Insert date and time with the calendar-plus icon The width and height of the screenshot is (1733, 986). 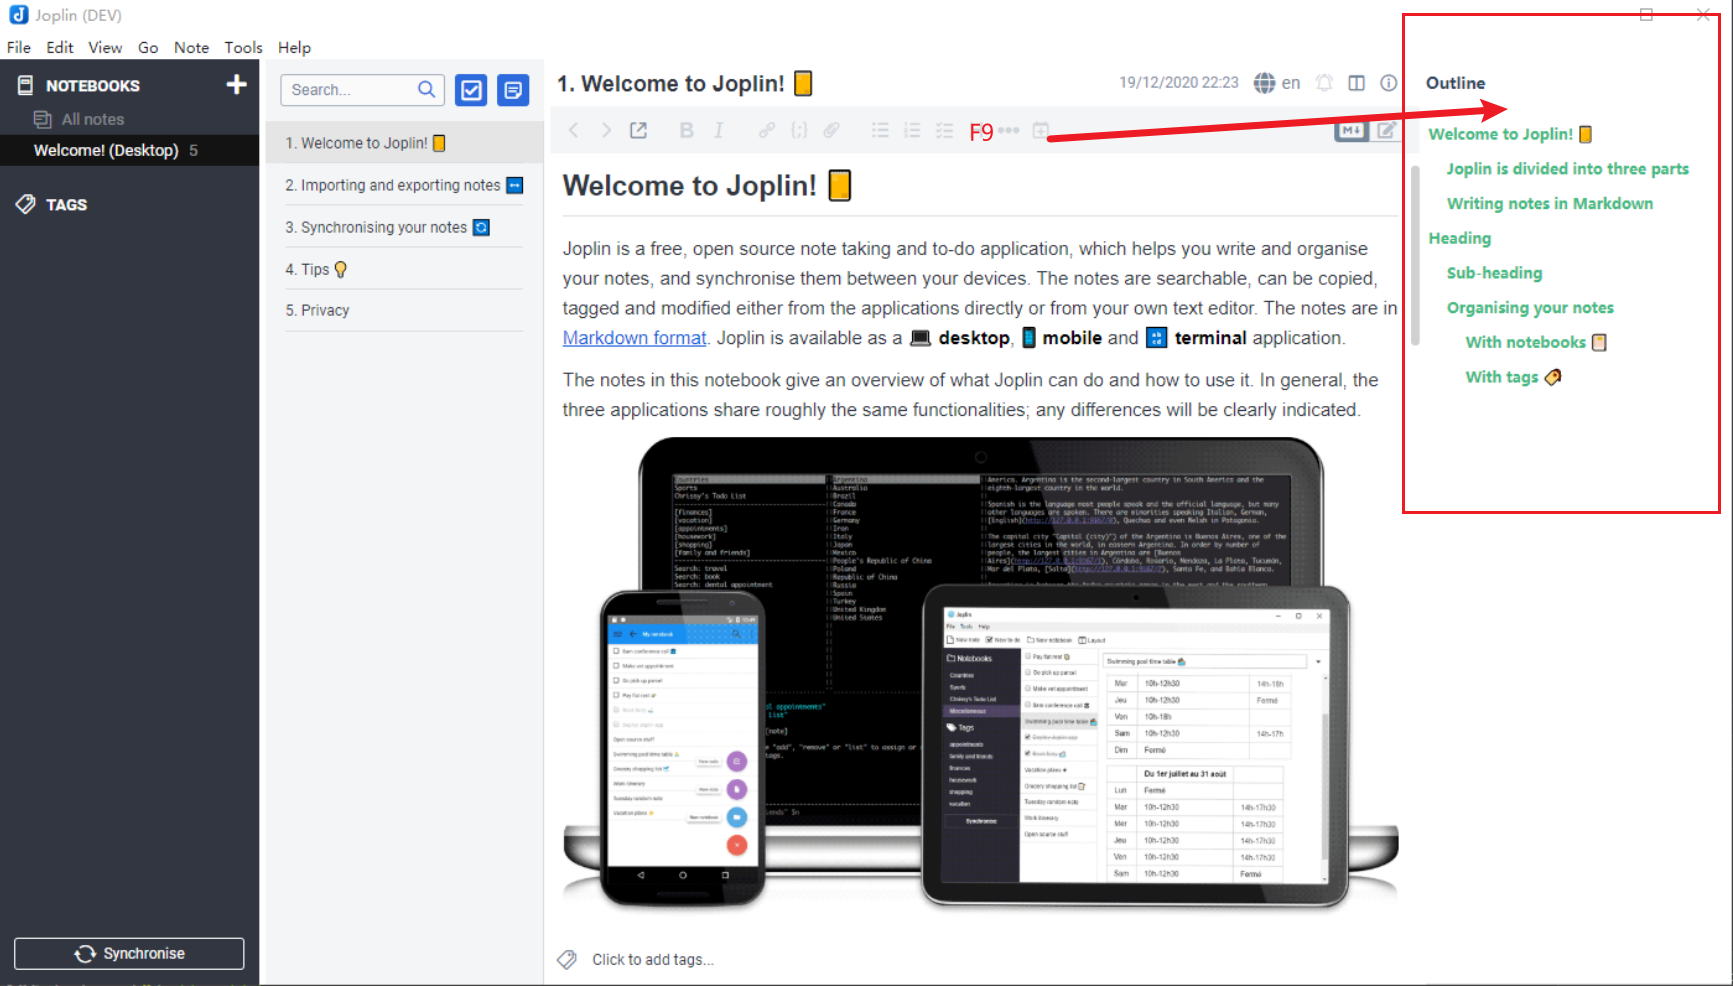pyautogui.click(x=1041, y=131)
